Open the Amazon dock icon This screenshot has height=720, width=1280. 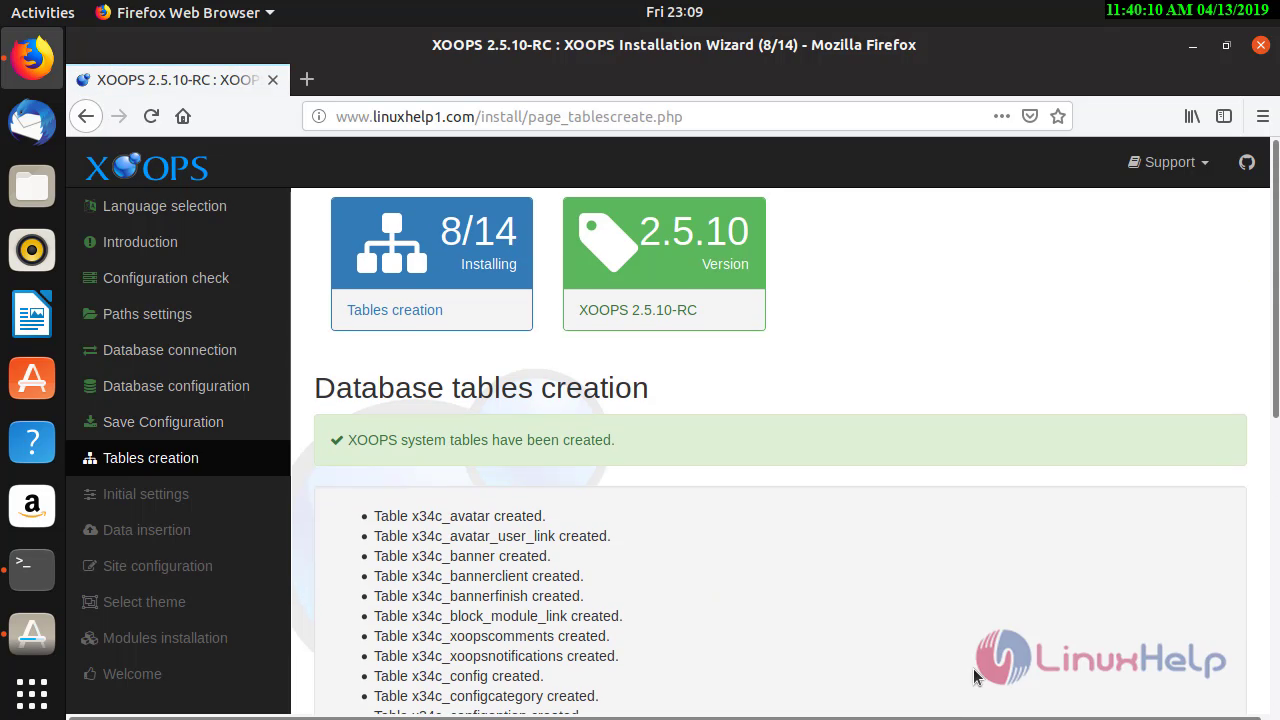point(32,507)
